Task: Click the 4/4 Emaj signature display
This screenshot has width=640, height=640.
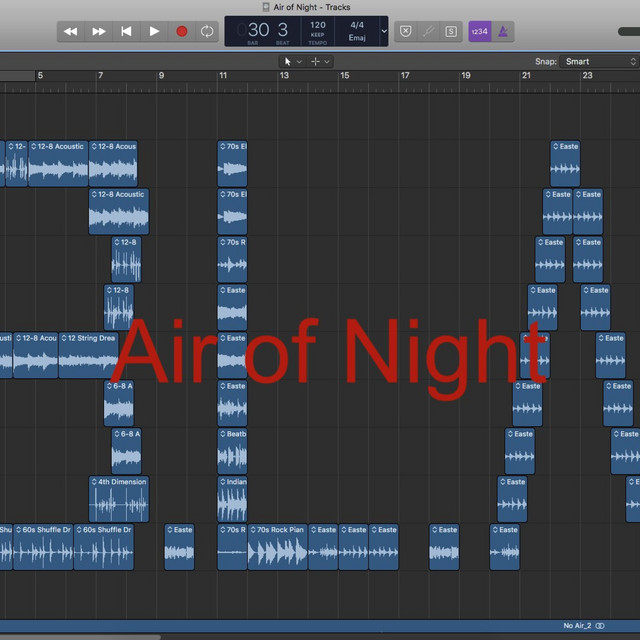Action: pyautogui.click(x=357, y=31)
